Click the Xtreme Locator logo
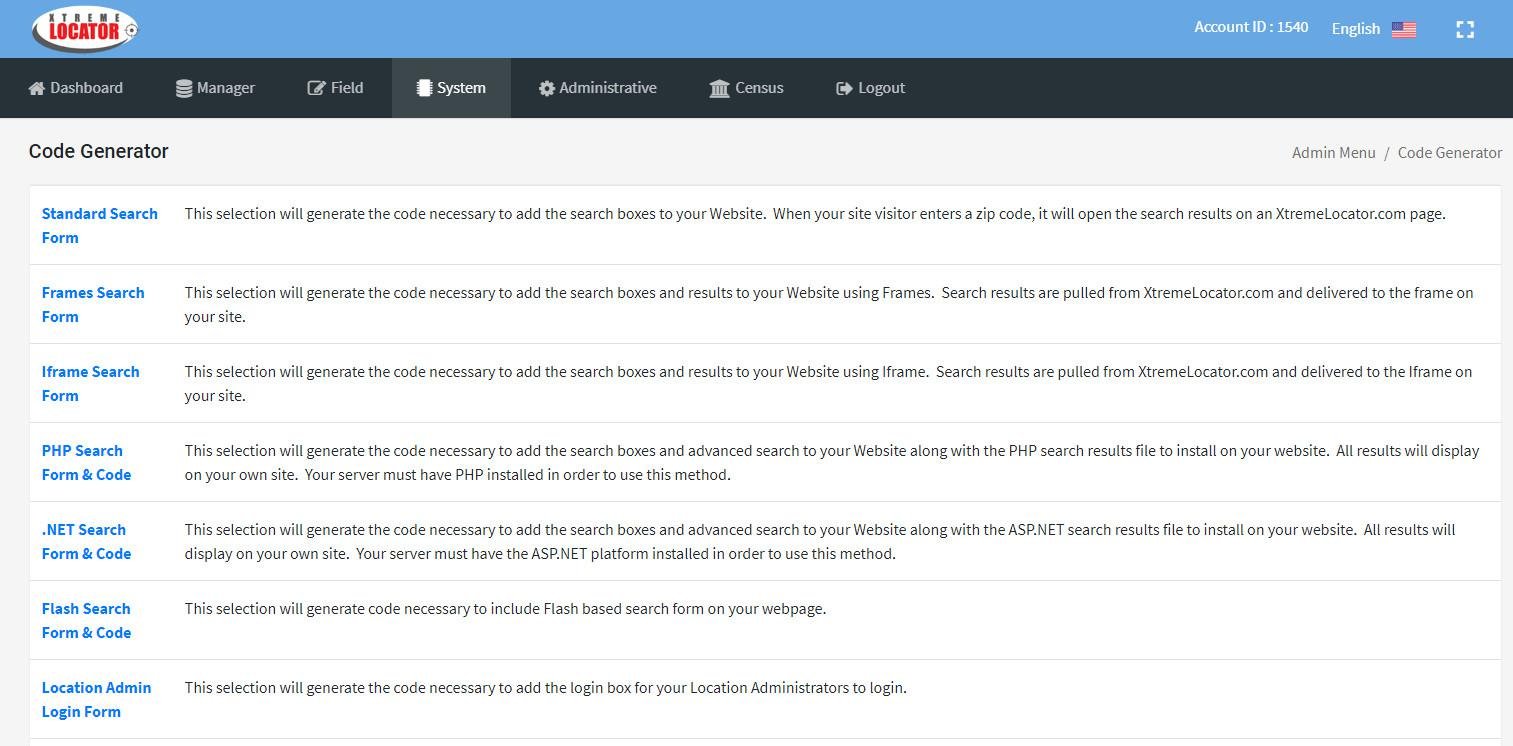 tap(84, 29)
